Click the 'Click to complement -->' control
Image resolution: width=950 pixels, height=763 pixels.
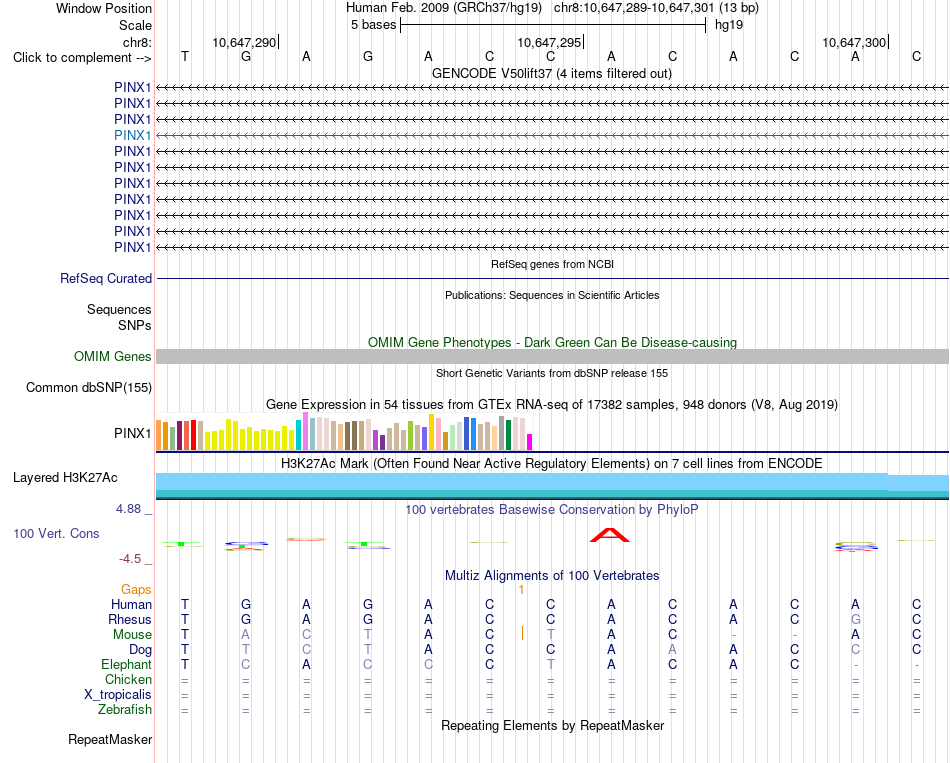tap(82, 58)
